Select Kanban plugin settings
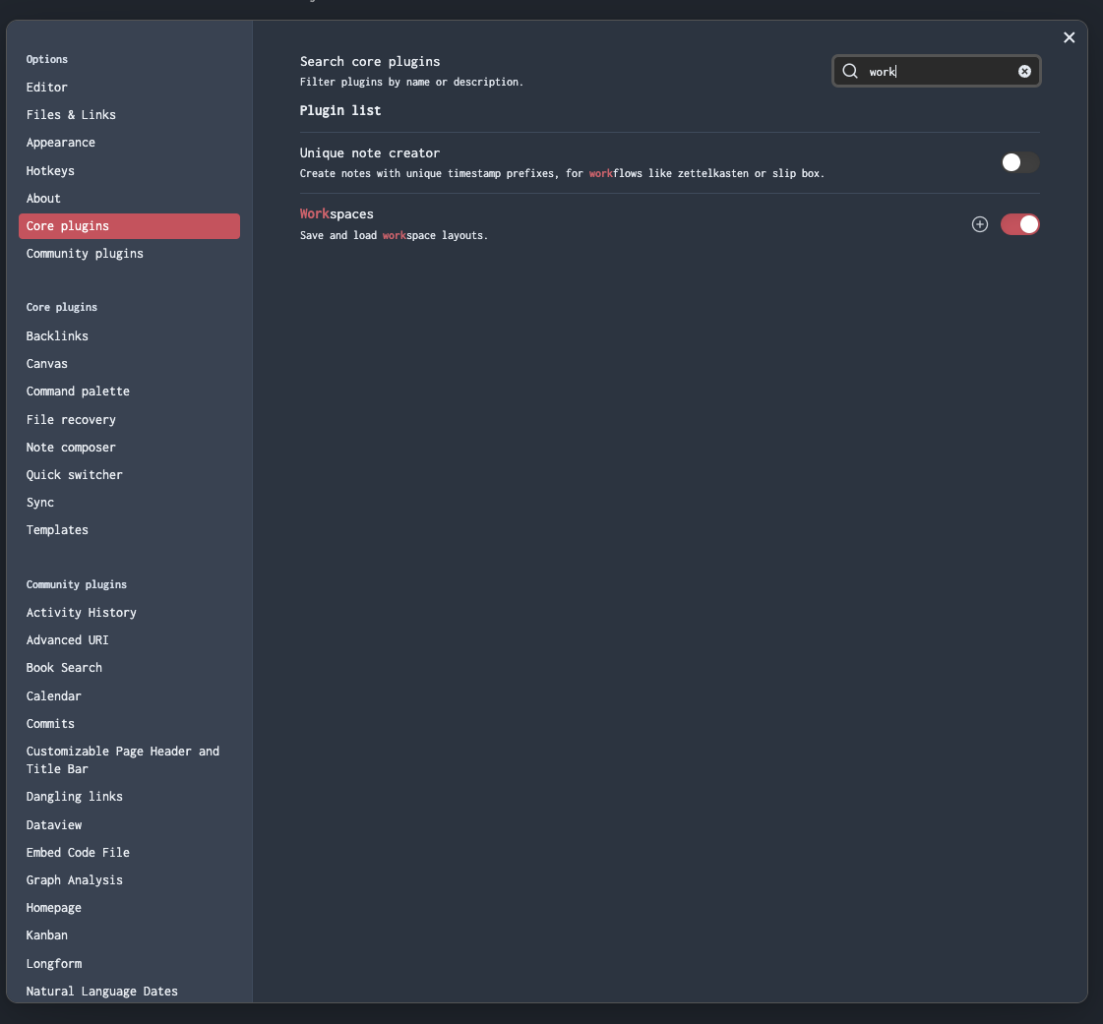 47,935
